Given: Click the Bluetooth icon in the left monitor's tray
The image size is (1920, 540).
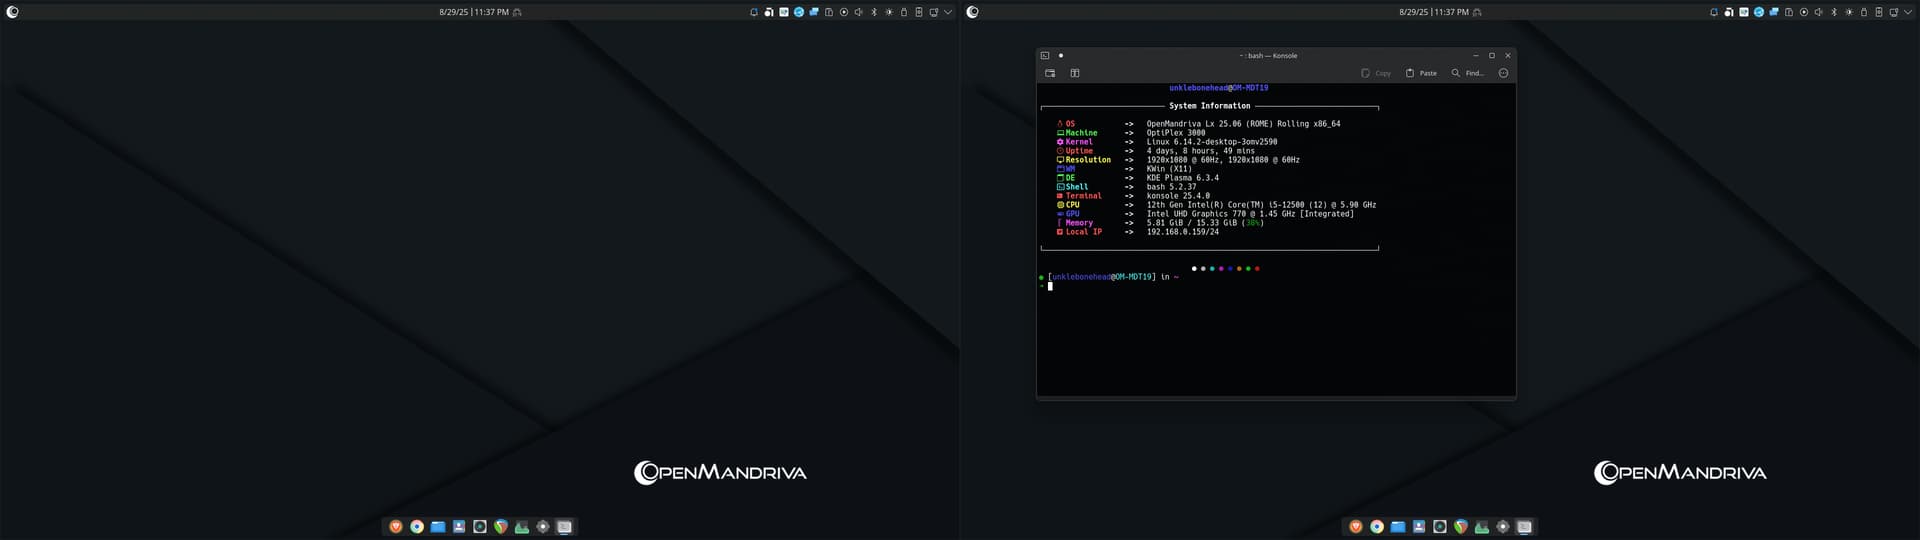Looking at the screenshot, I should coord(874,12).
